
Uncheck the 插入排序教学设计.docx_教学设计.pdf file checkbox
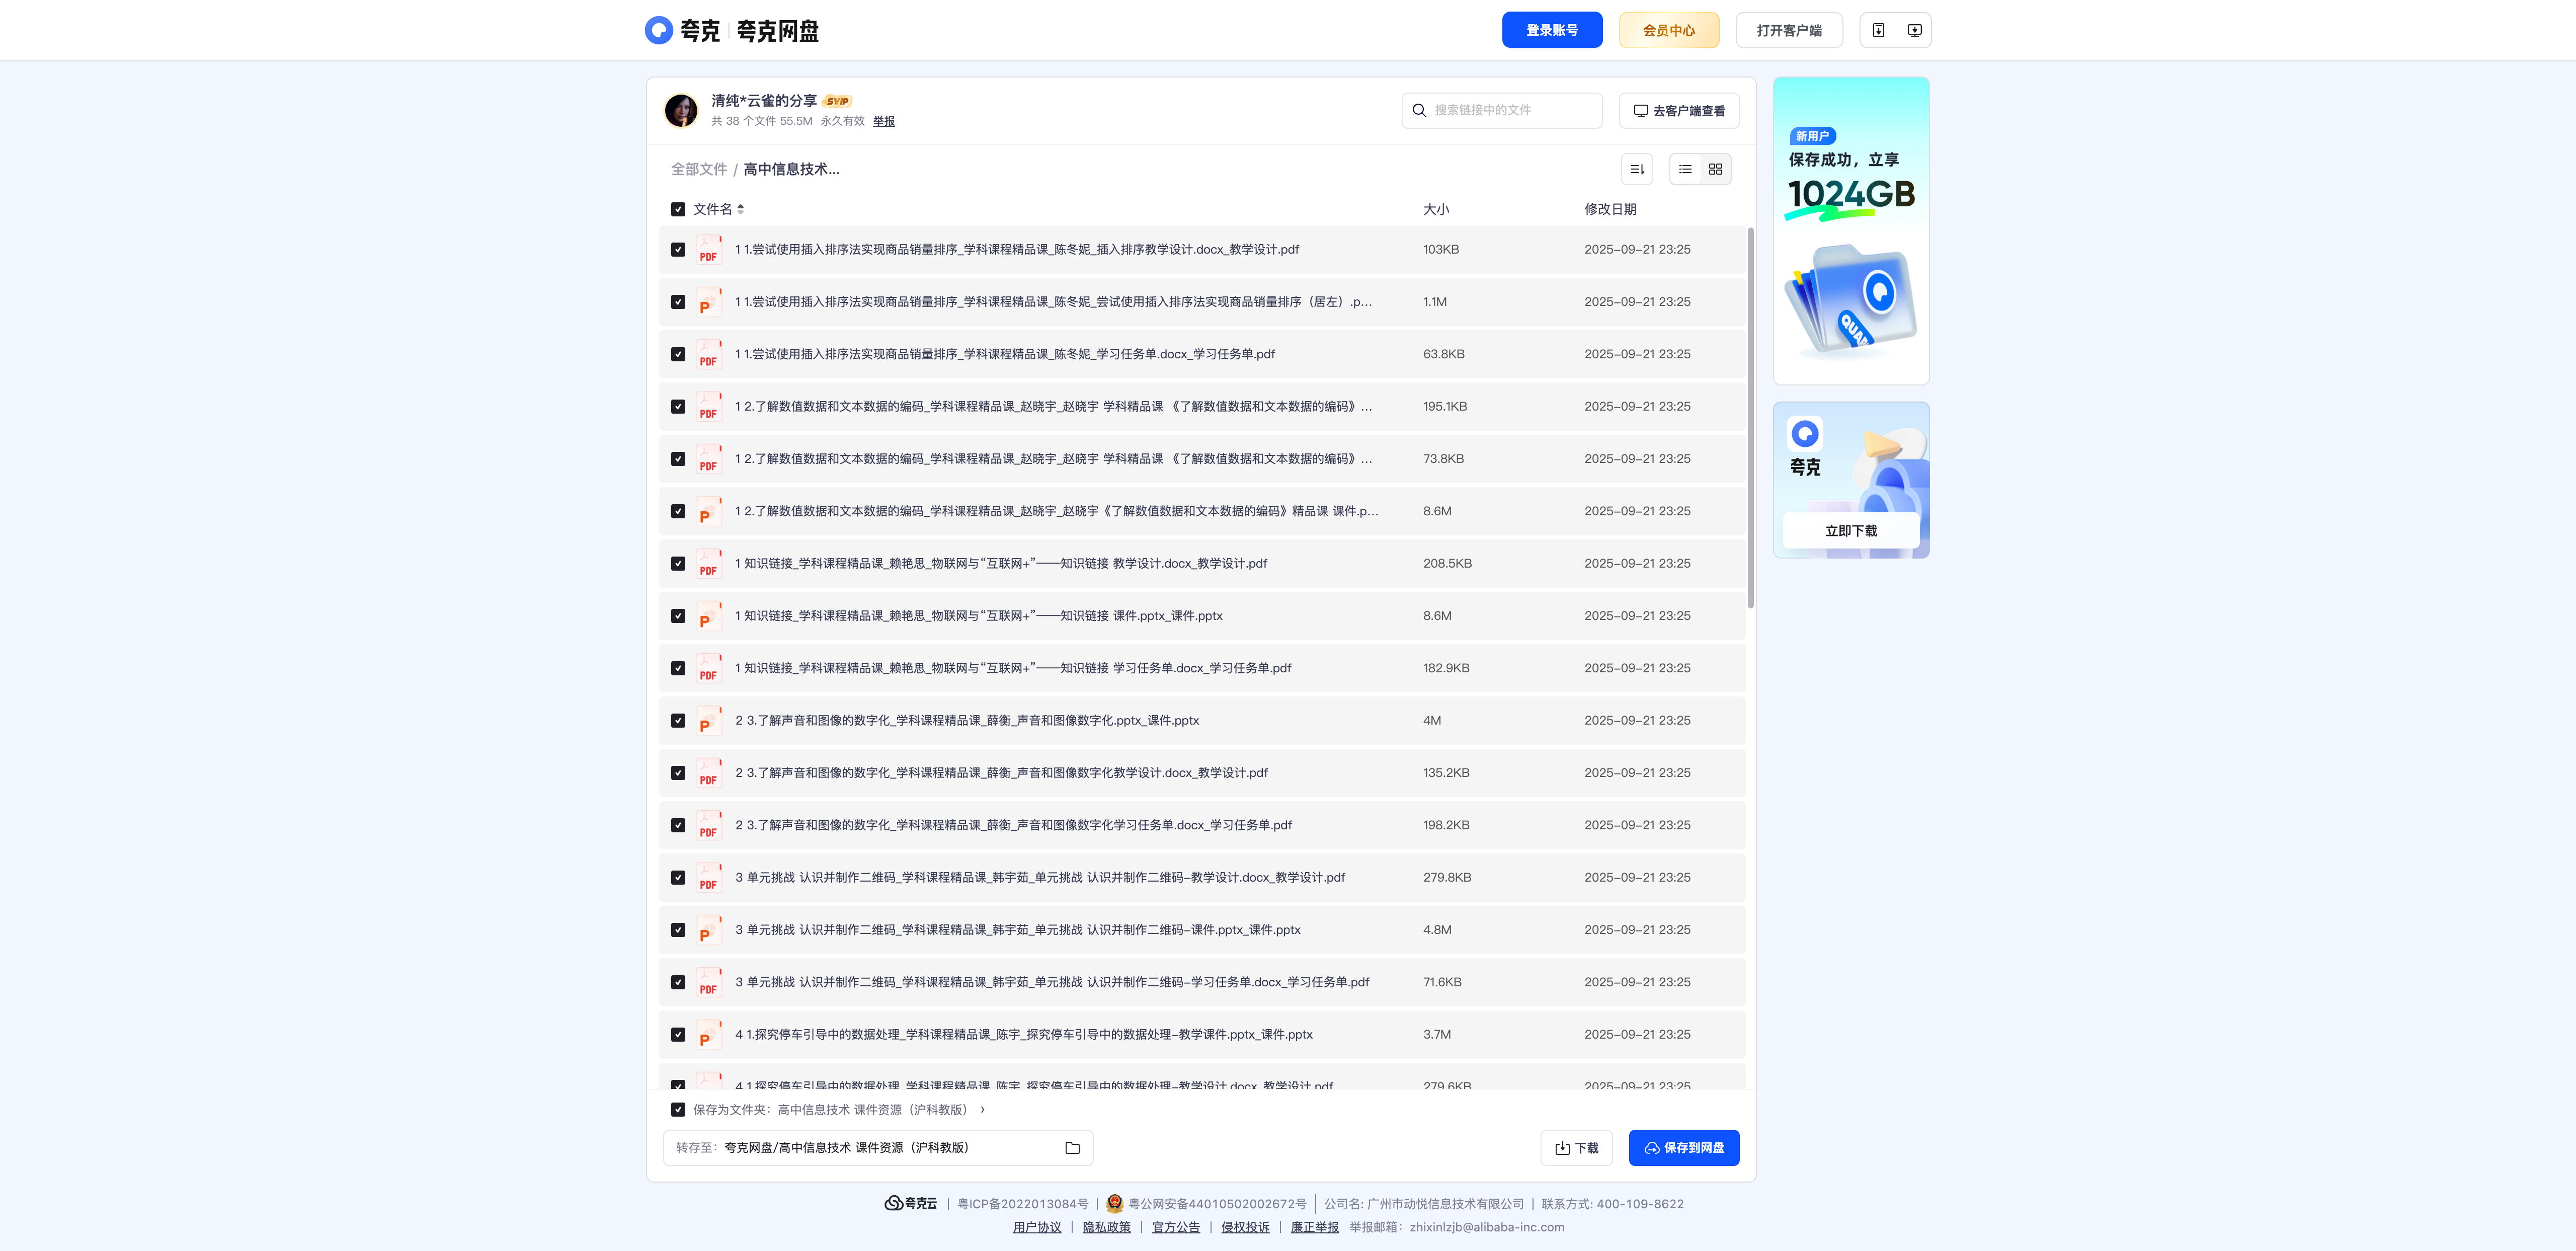[678, 249]
